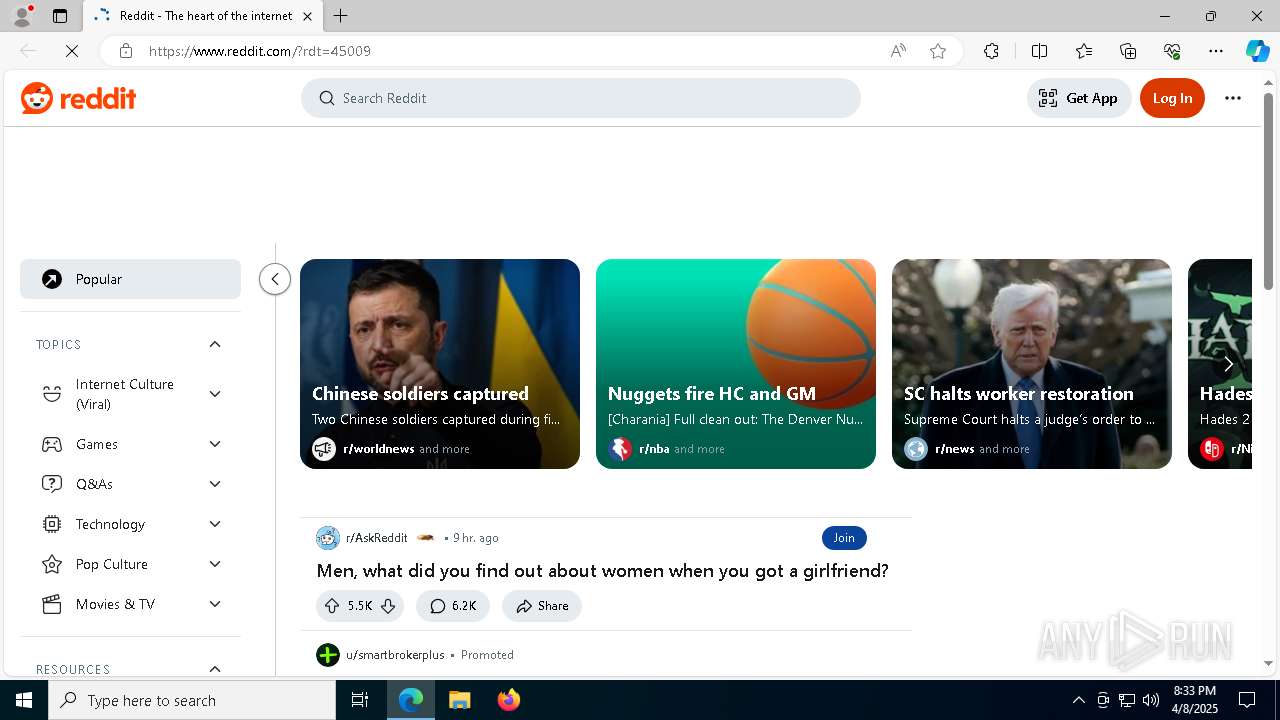Screen dimensions: 1280x720
Task: Open u/smartbrokerplus promoted profile
Action: 395,655
